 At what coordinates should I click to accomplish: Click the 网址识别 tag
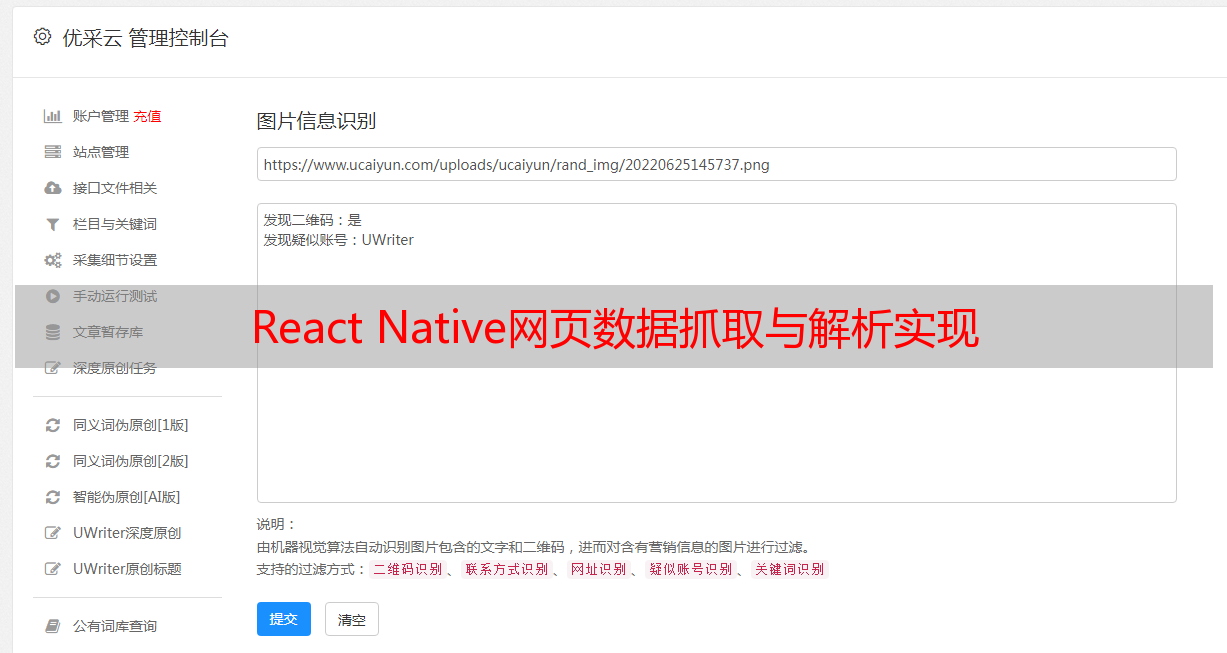coord(598,569)
